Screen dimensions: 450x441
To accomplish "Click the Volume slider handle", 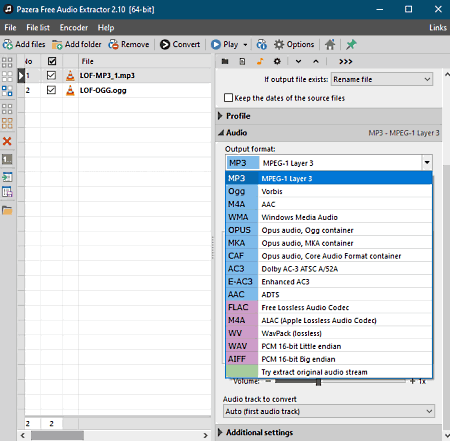I will tap(318, 382).
